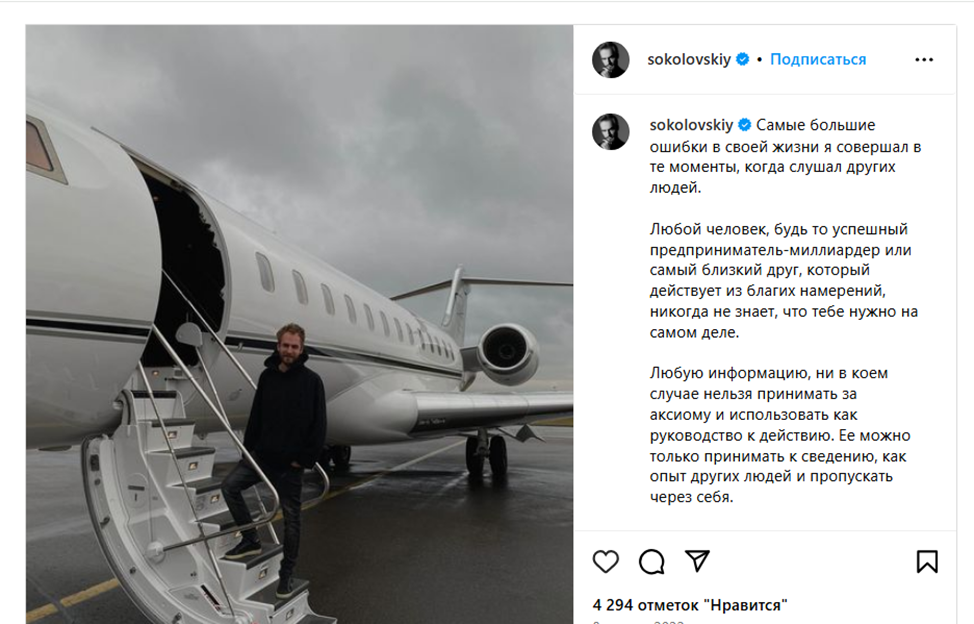Like the post with the heart icon
This screenshot has height=624, width=974.
click(x=606, y=562)
